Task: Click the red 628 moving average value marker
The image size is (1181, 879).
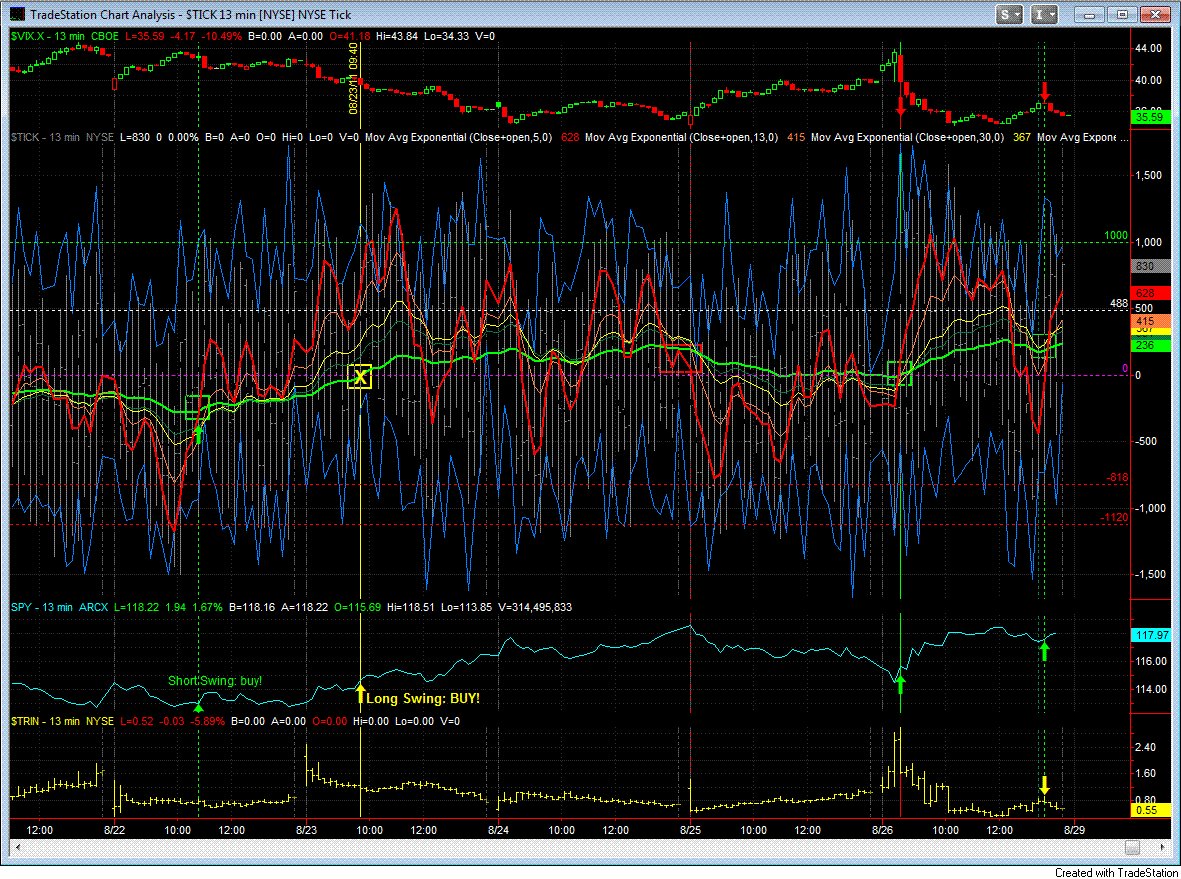Action: [x=1149, y=293]
